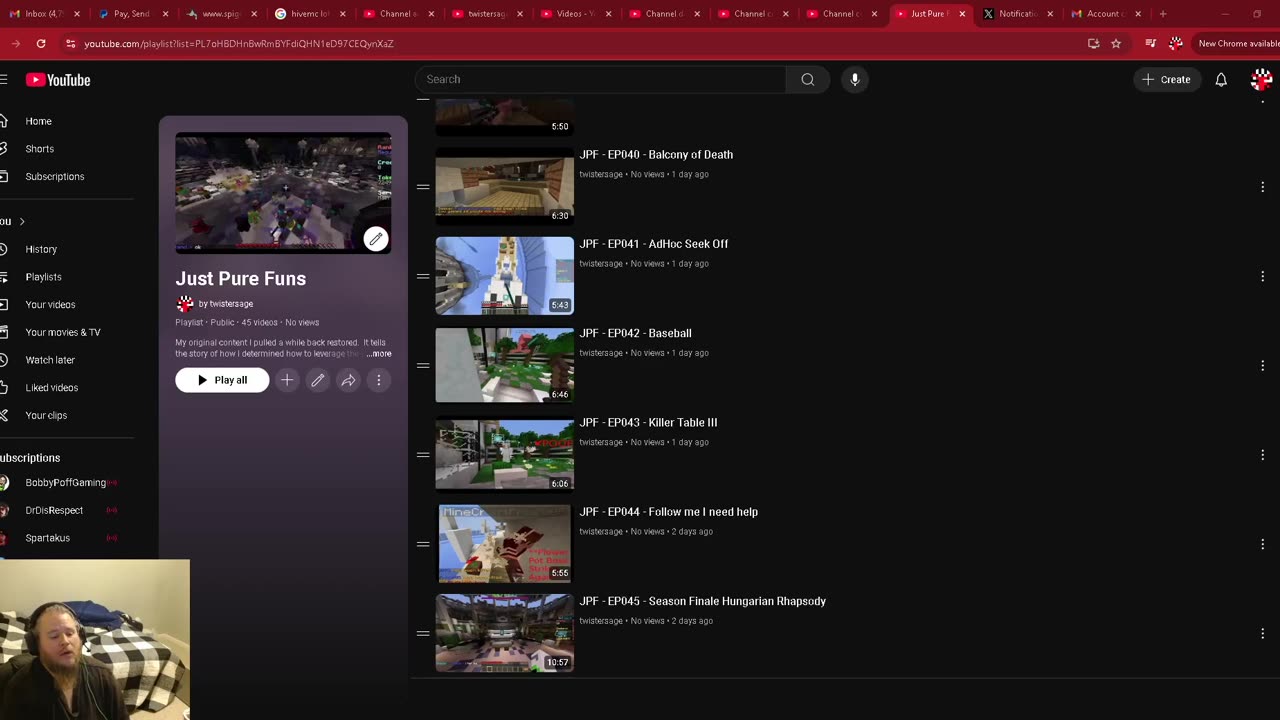Open Spartakus subscription channel
This screenshot has height=720, width=1280.
[x=47, y=538]
